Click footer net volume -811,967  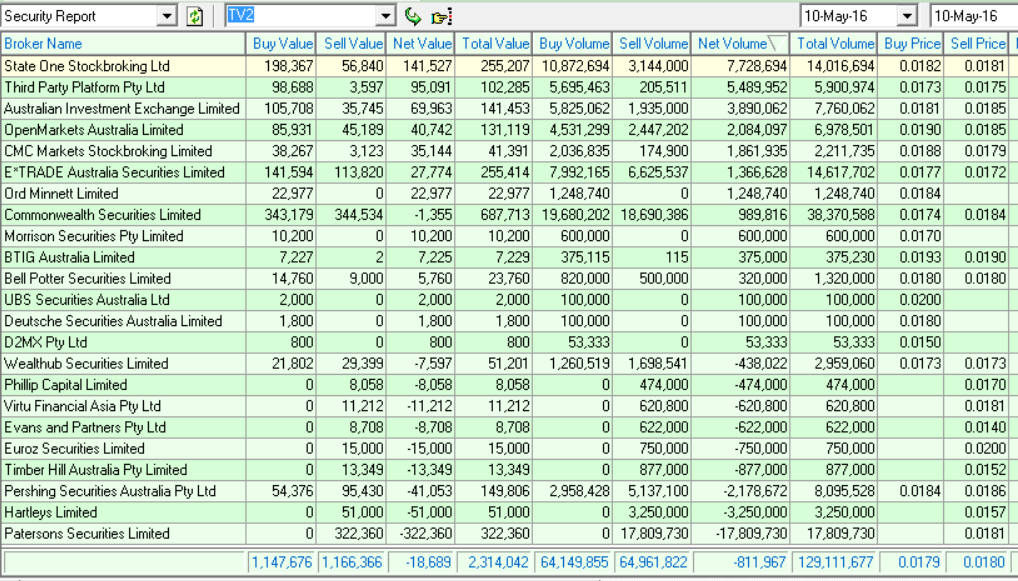point(760,562)
